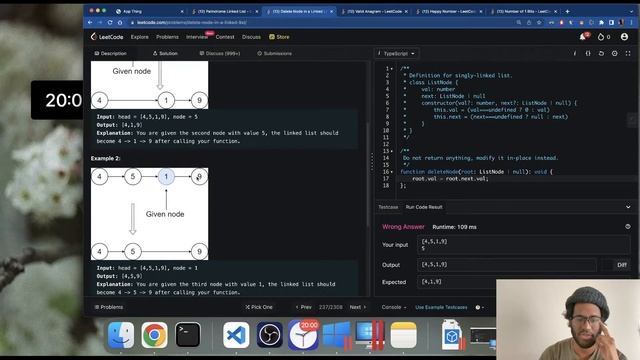
Task: Switch to the Number of 1 Bits browser tab
Action: tap(524, 11)
